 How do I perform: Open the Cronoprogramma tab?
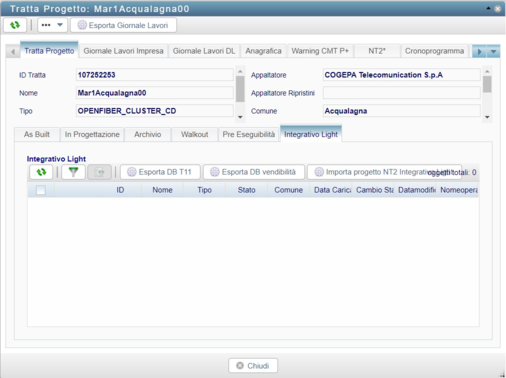(x=434, y=51)
